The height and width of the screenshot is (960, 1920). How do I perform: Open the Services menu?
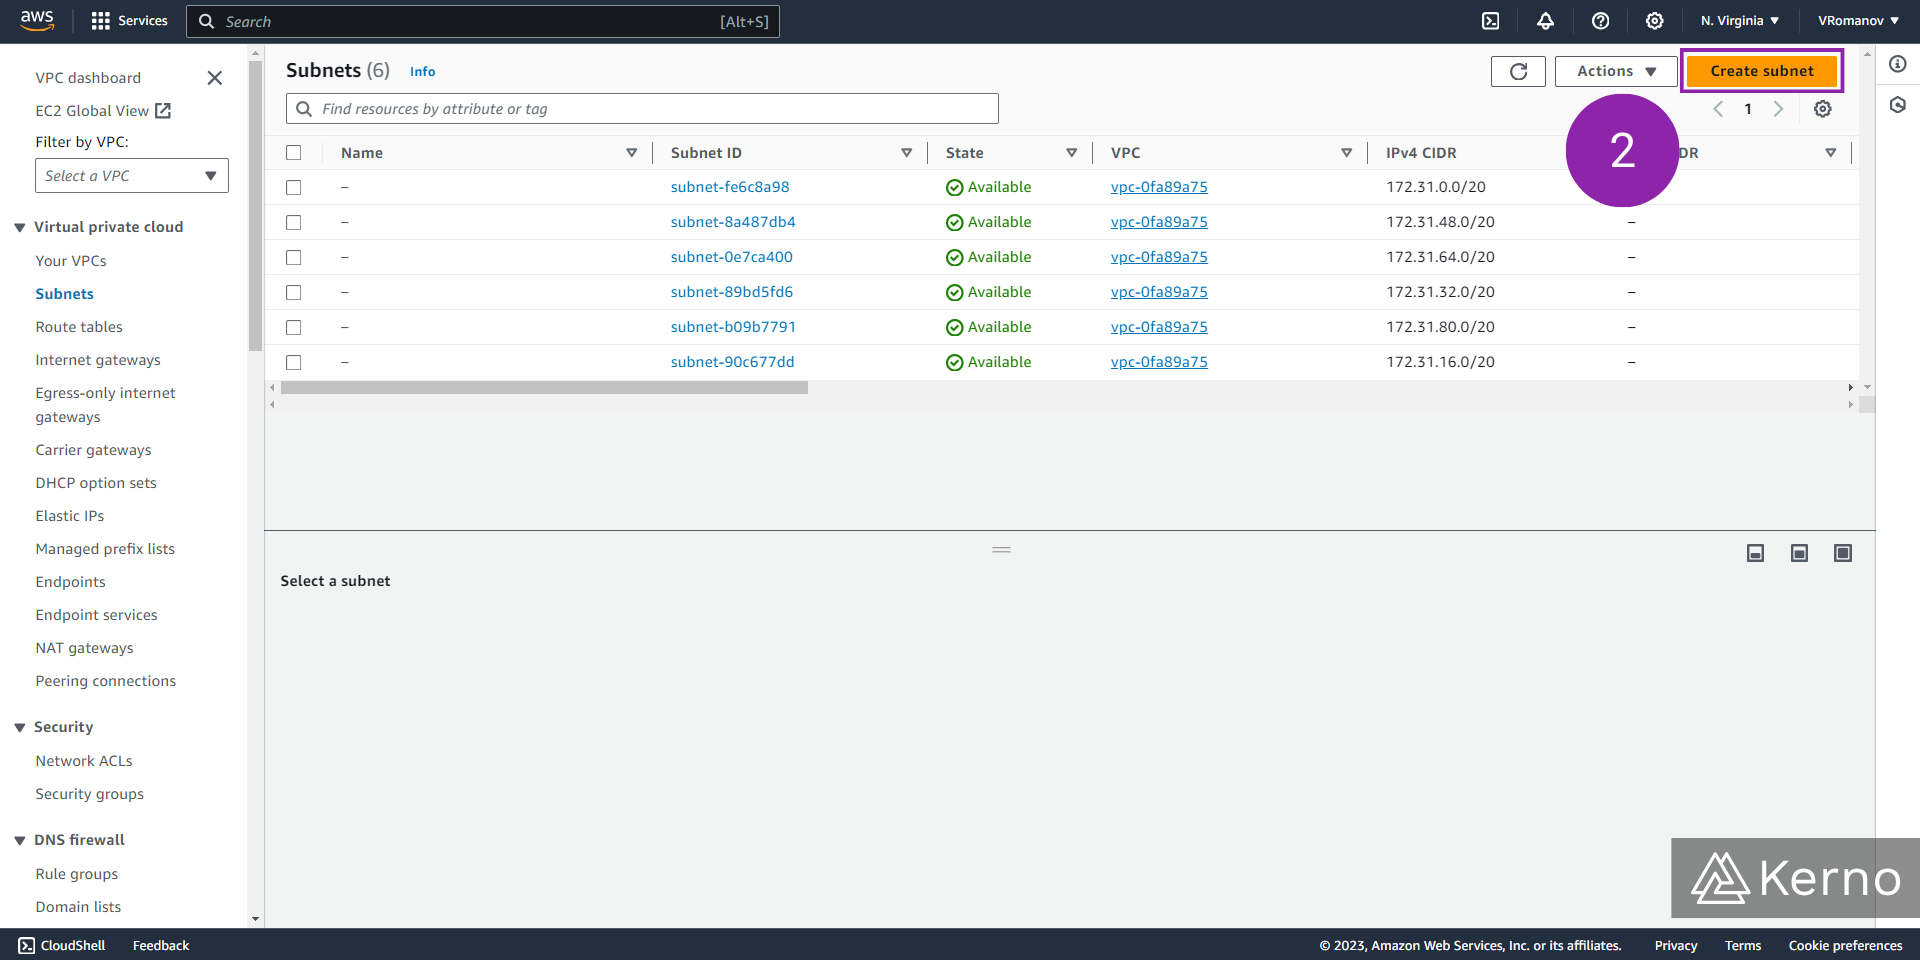coord(129,20)
